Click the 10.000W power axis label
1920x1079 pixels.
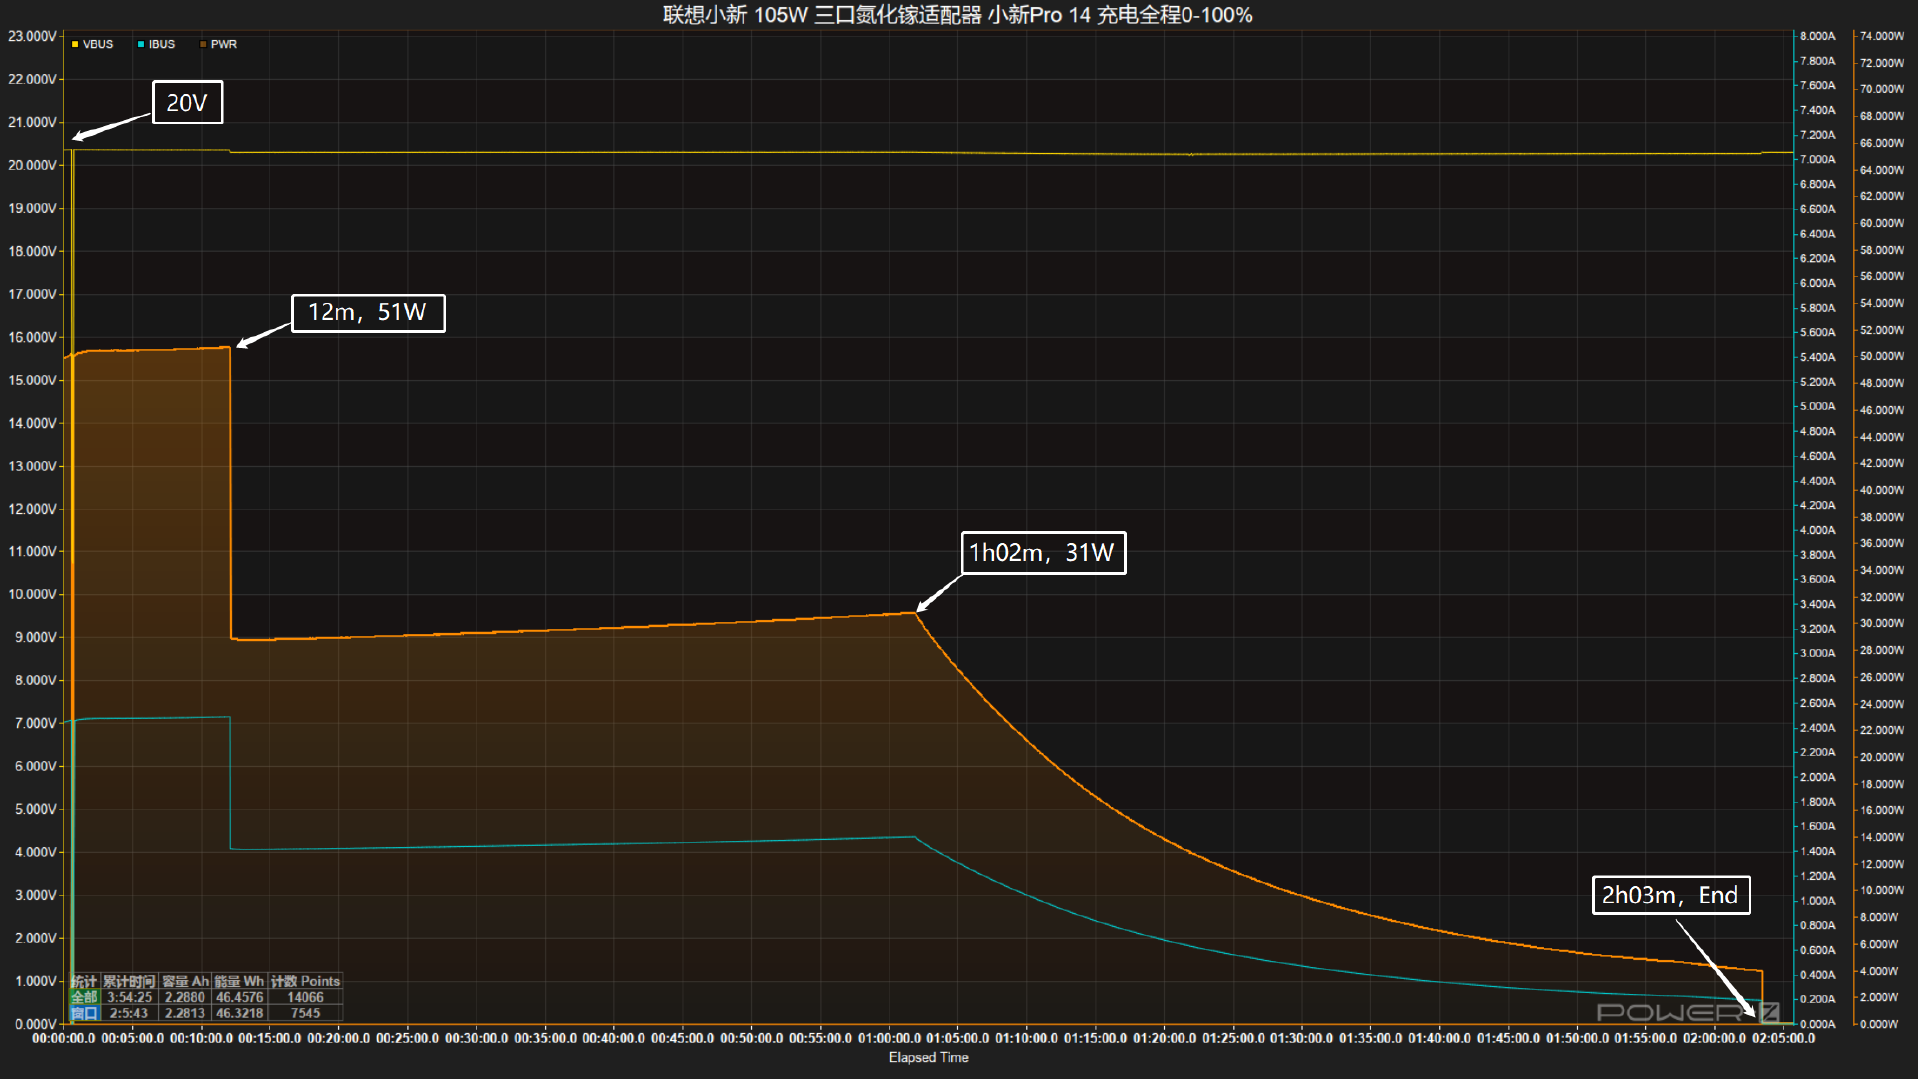pos(1882,890)
